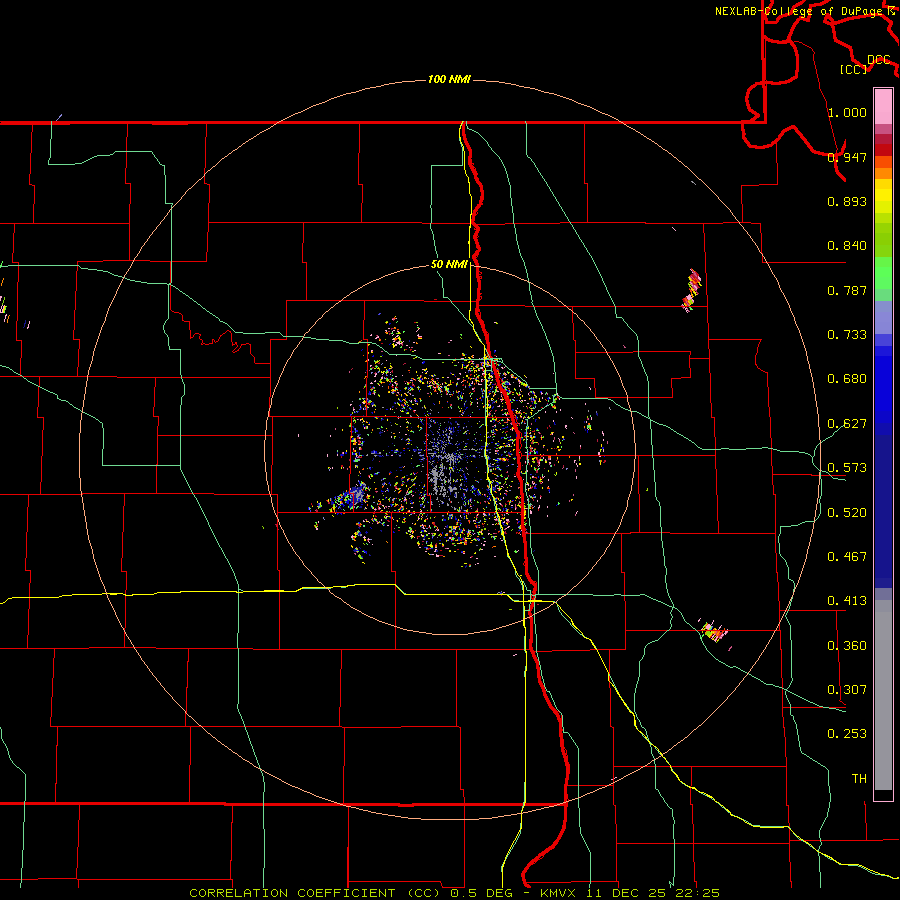Click the 0.253 legend value

(x=847, y=734)
